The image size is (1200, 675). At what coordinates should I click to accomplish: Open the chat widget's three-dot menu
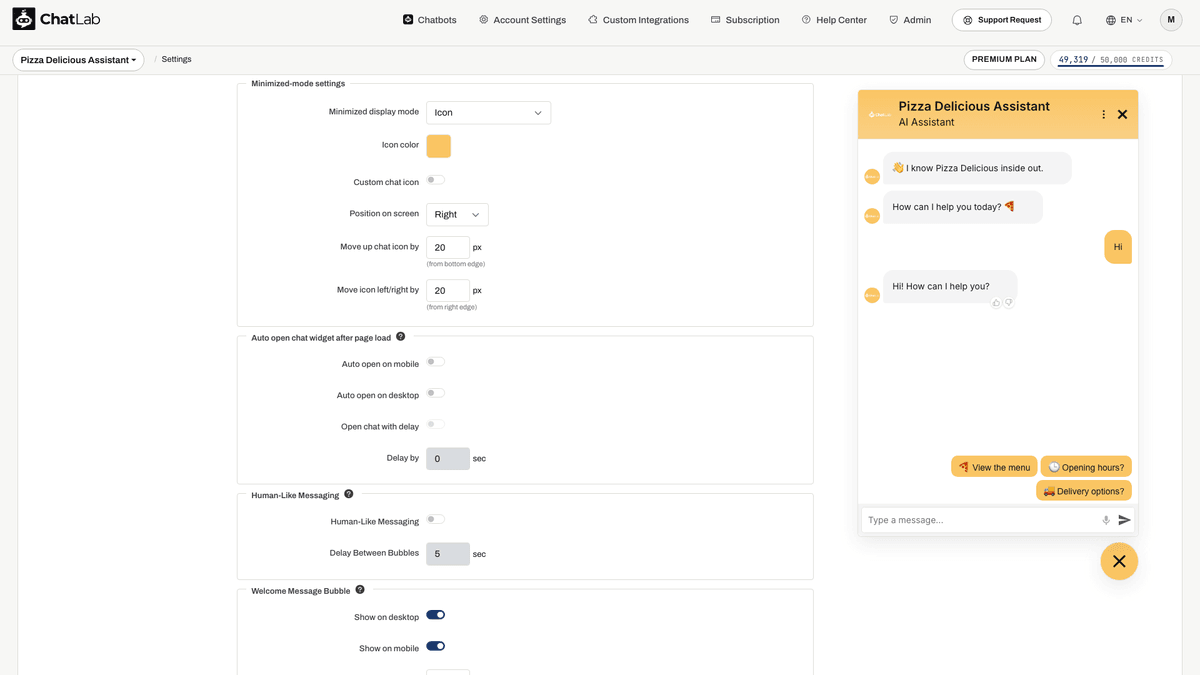[1104, 114]
